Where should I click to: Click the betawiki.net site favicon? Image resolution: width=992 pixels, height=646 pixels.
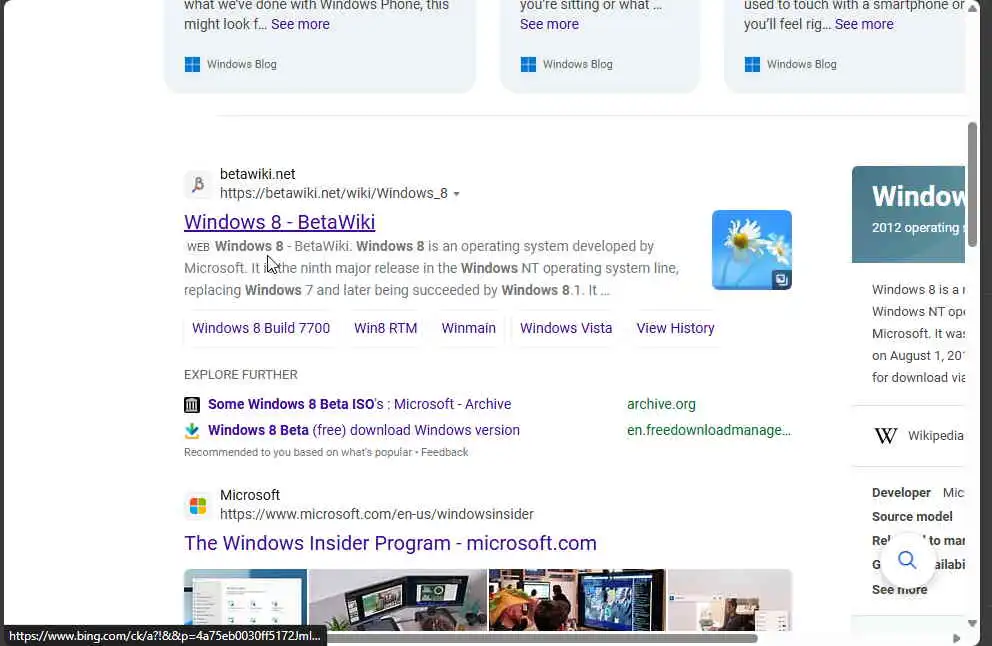[x=198, y=184]
